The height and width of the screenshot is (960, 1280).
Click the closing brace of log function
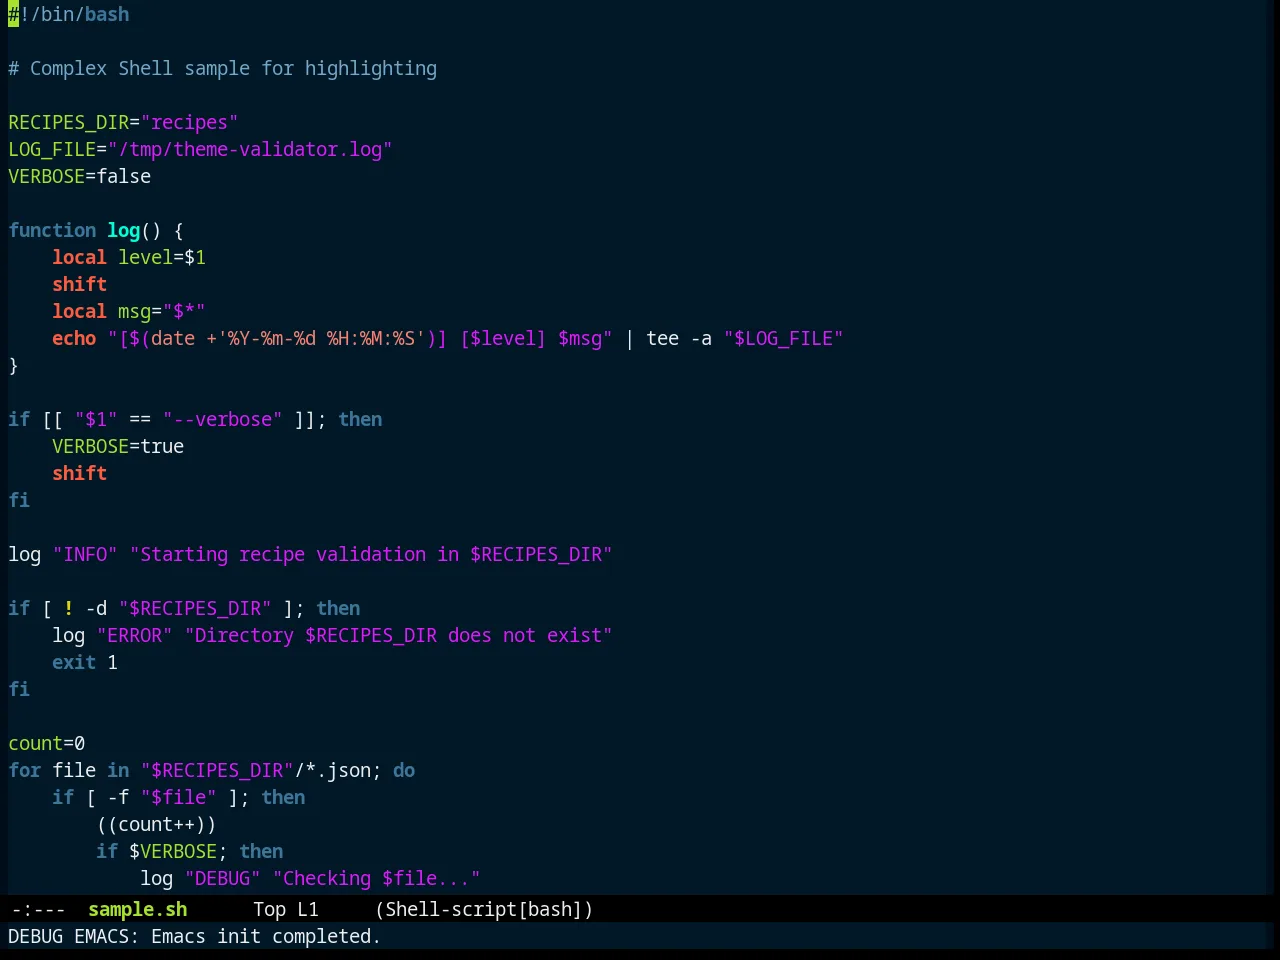14,365
